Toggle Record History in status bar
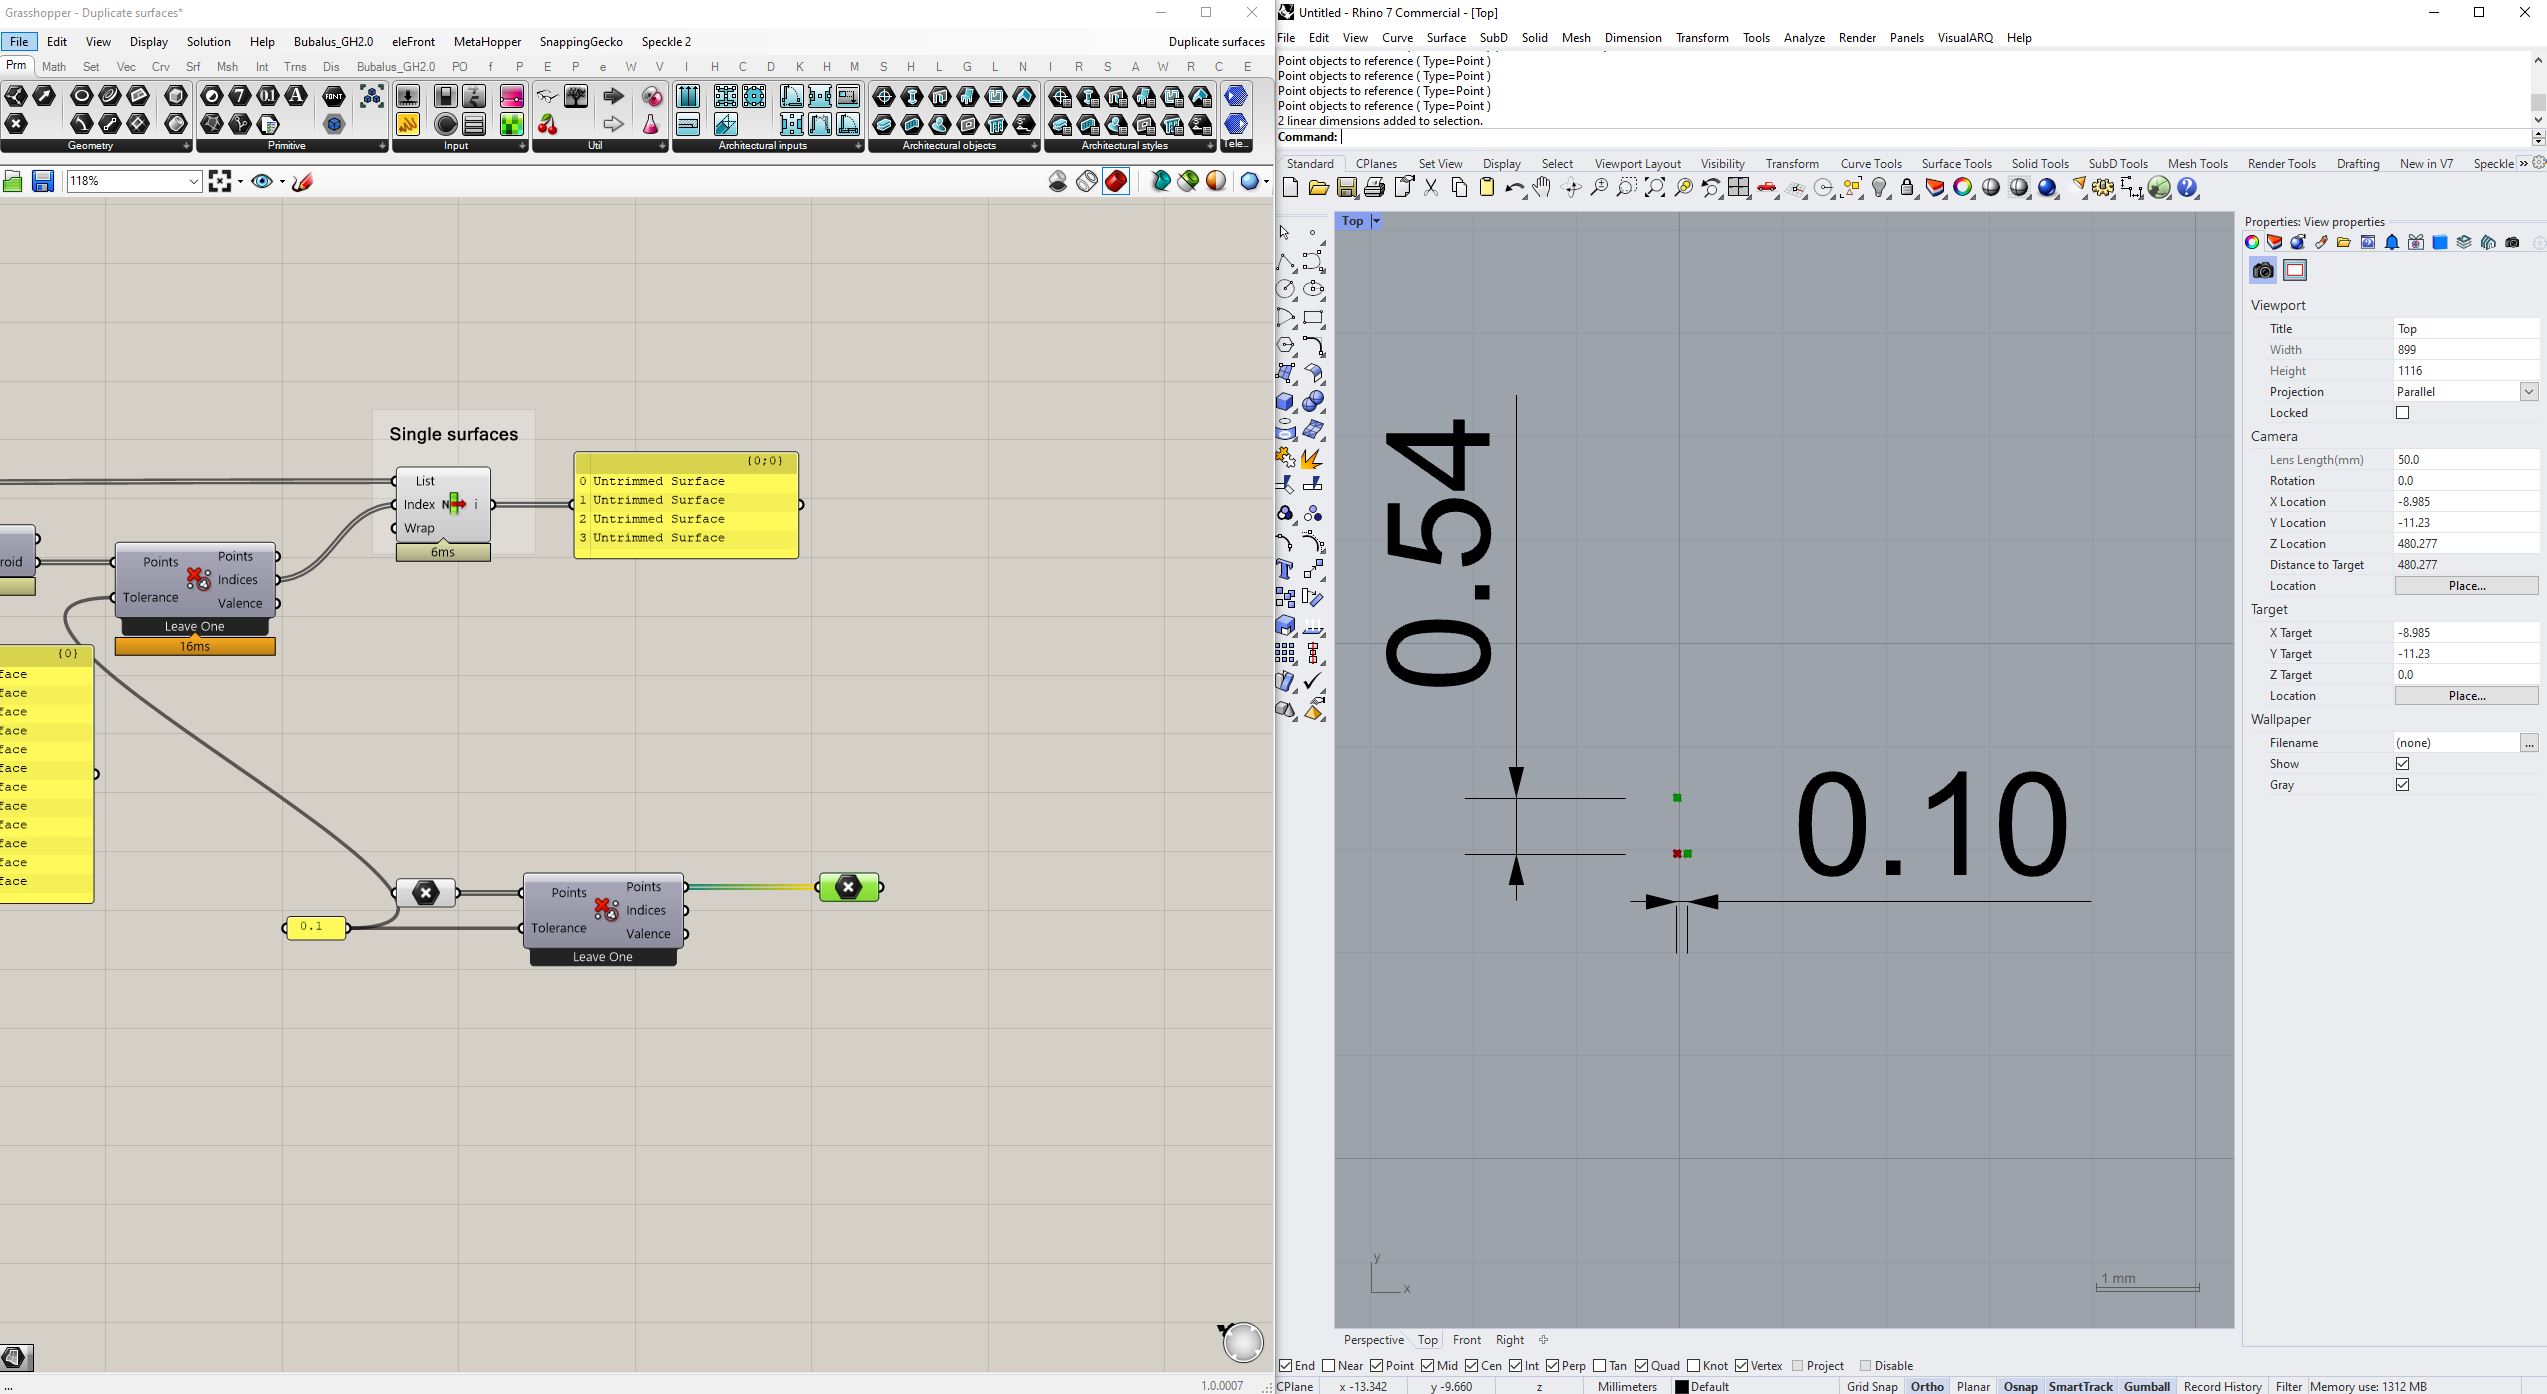Viewport: 2547px width, 1394px height. [2222, 1386]
